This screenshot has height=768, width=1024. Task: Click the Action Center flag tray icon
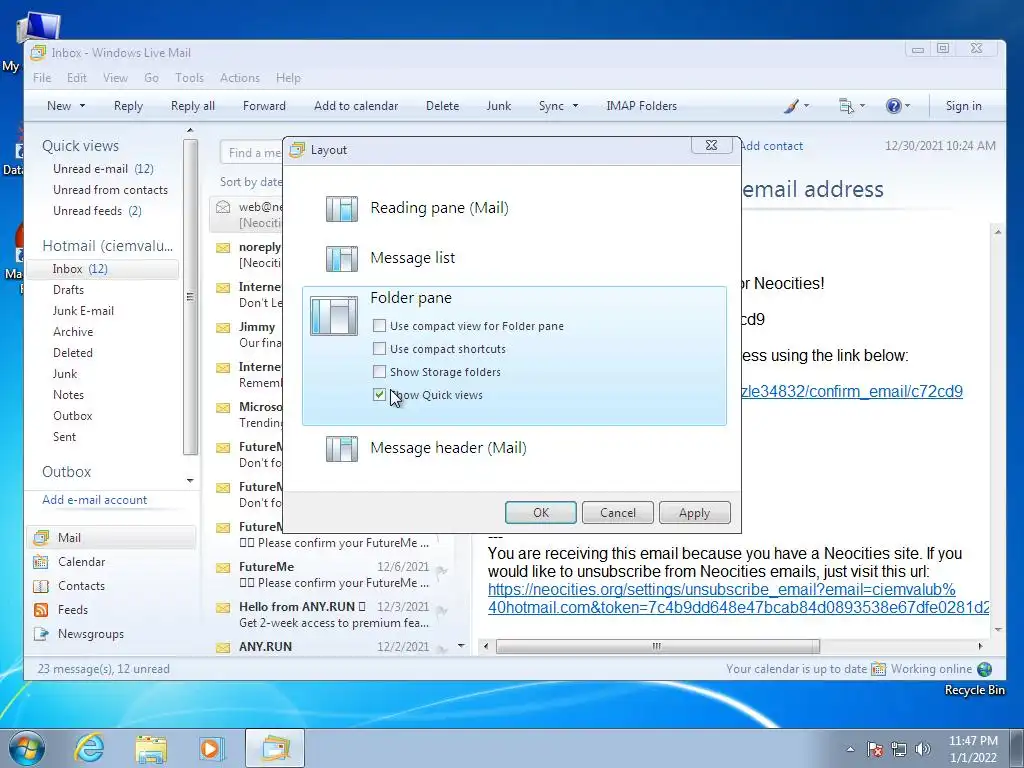click(875, 749)
